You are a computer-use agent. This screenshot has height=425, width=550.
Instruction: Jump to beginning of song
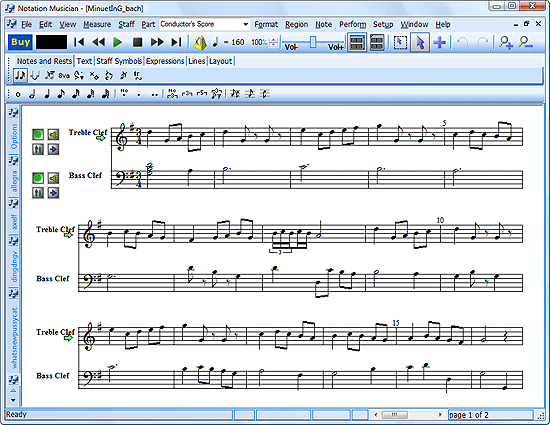[x=79, y=42]
